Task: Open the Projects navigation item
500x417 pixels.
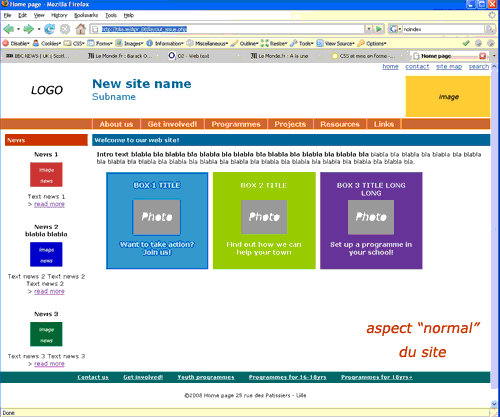Action: (x=290, y=124)
